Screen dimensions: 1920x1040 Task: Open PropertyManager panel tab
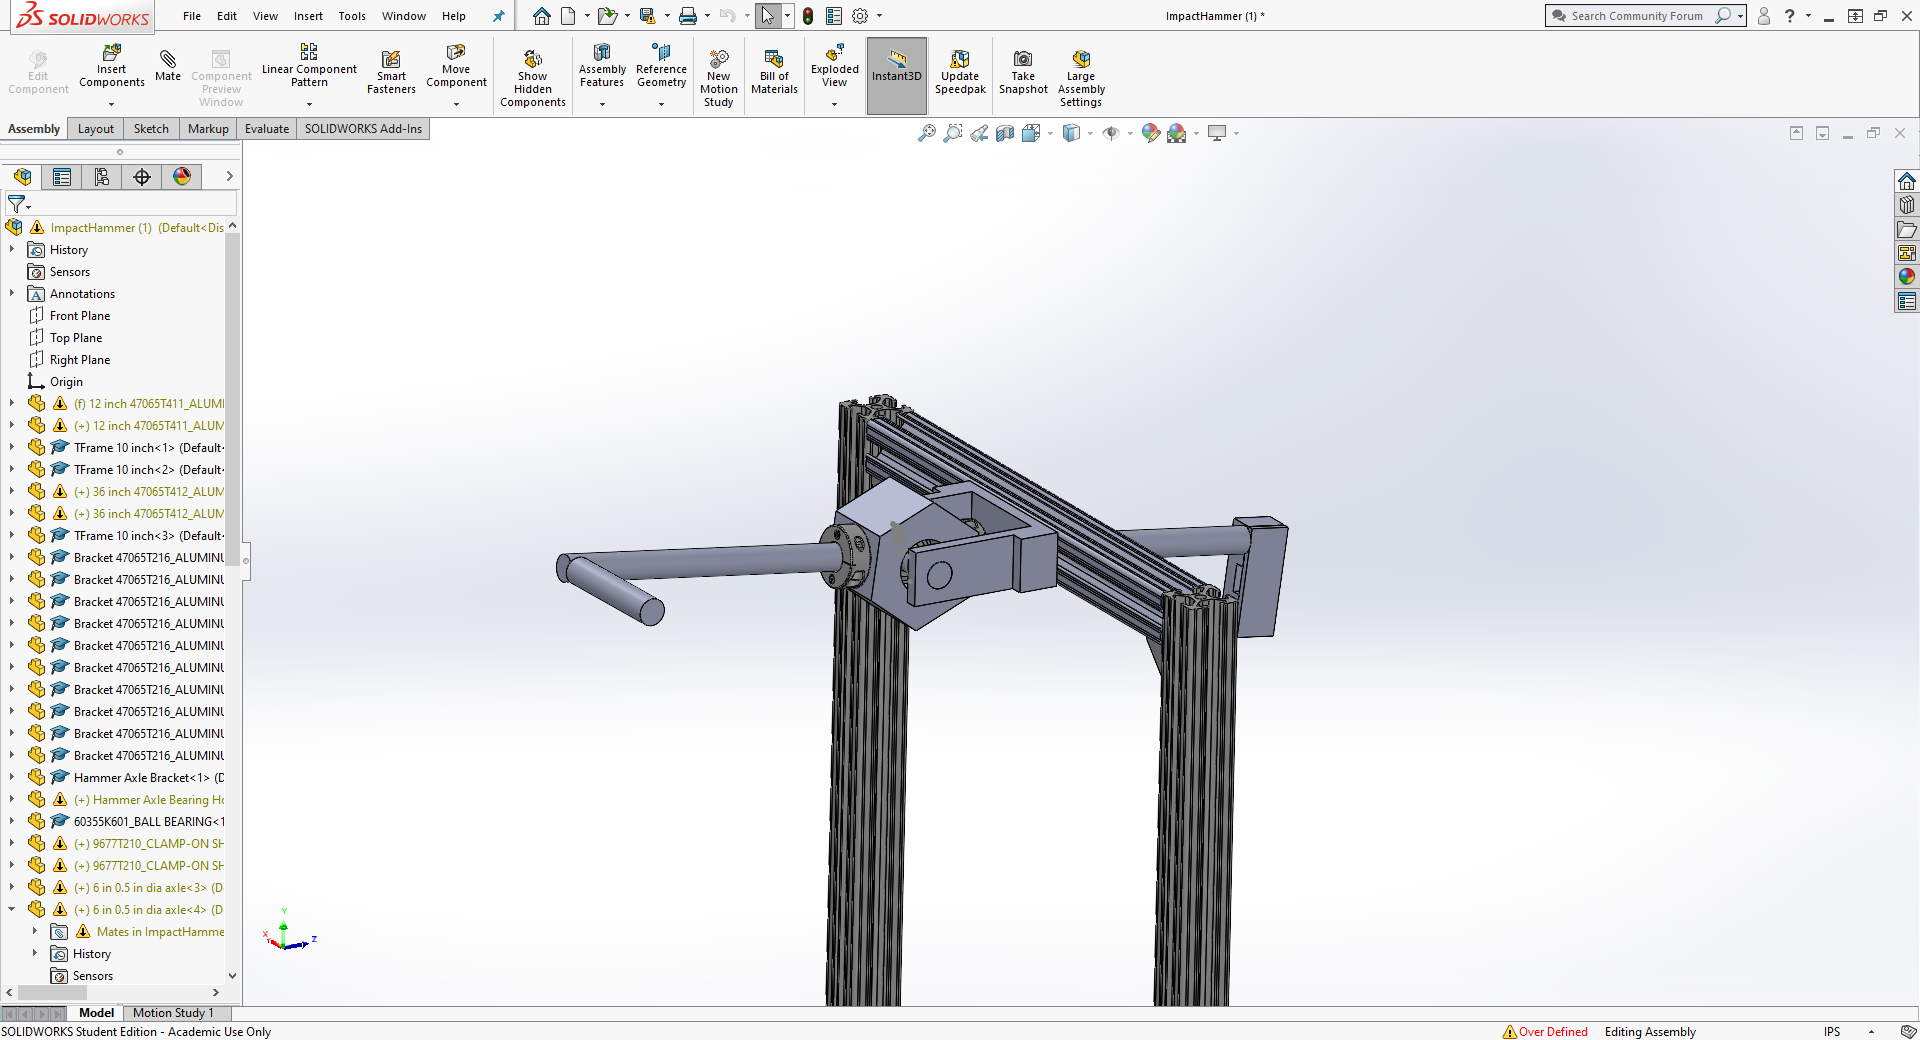pos(62,177)
